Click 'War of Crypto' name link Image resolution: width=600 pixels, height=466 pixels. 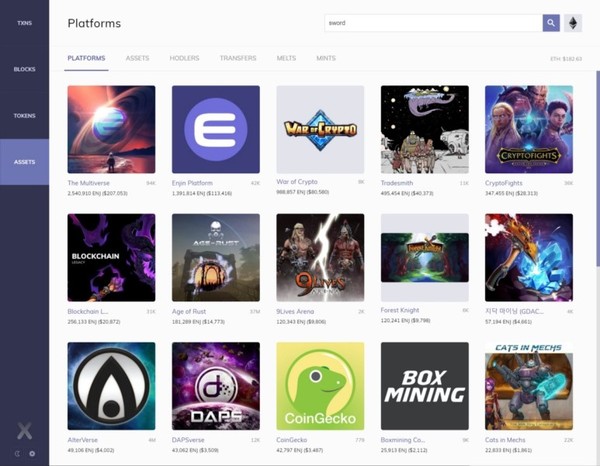coord(297,182)
